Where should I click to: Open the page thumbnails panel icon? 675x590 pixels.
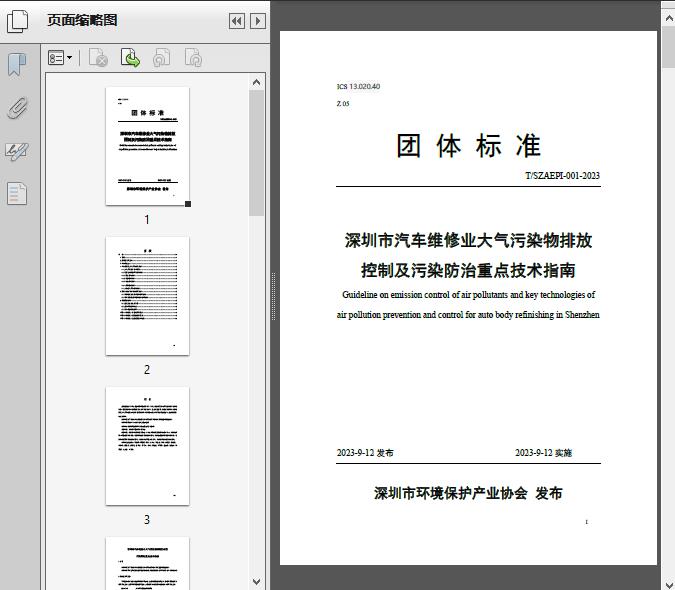(x=17, y=21)
